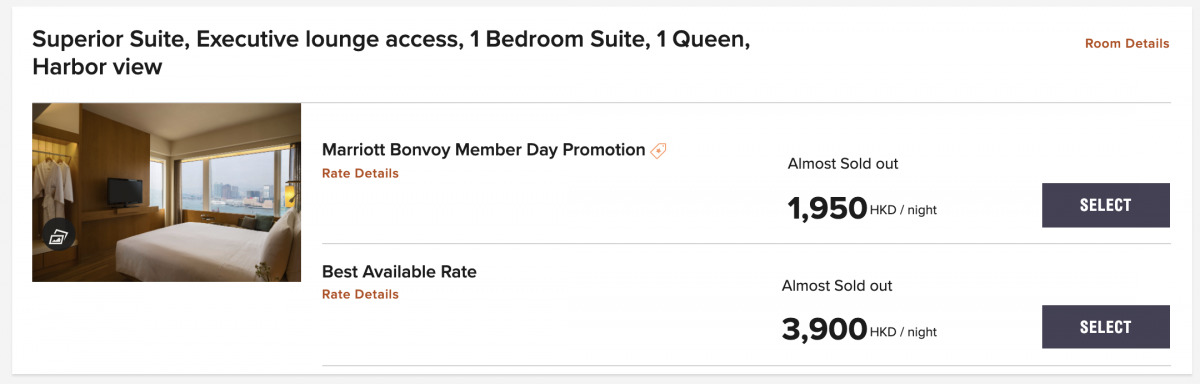1200x384 pixels.
Task: Click Almost Sold out above the 3,900 price
Action: click(x=837, y=286)
